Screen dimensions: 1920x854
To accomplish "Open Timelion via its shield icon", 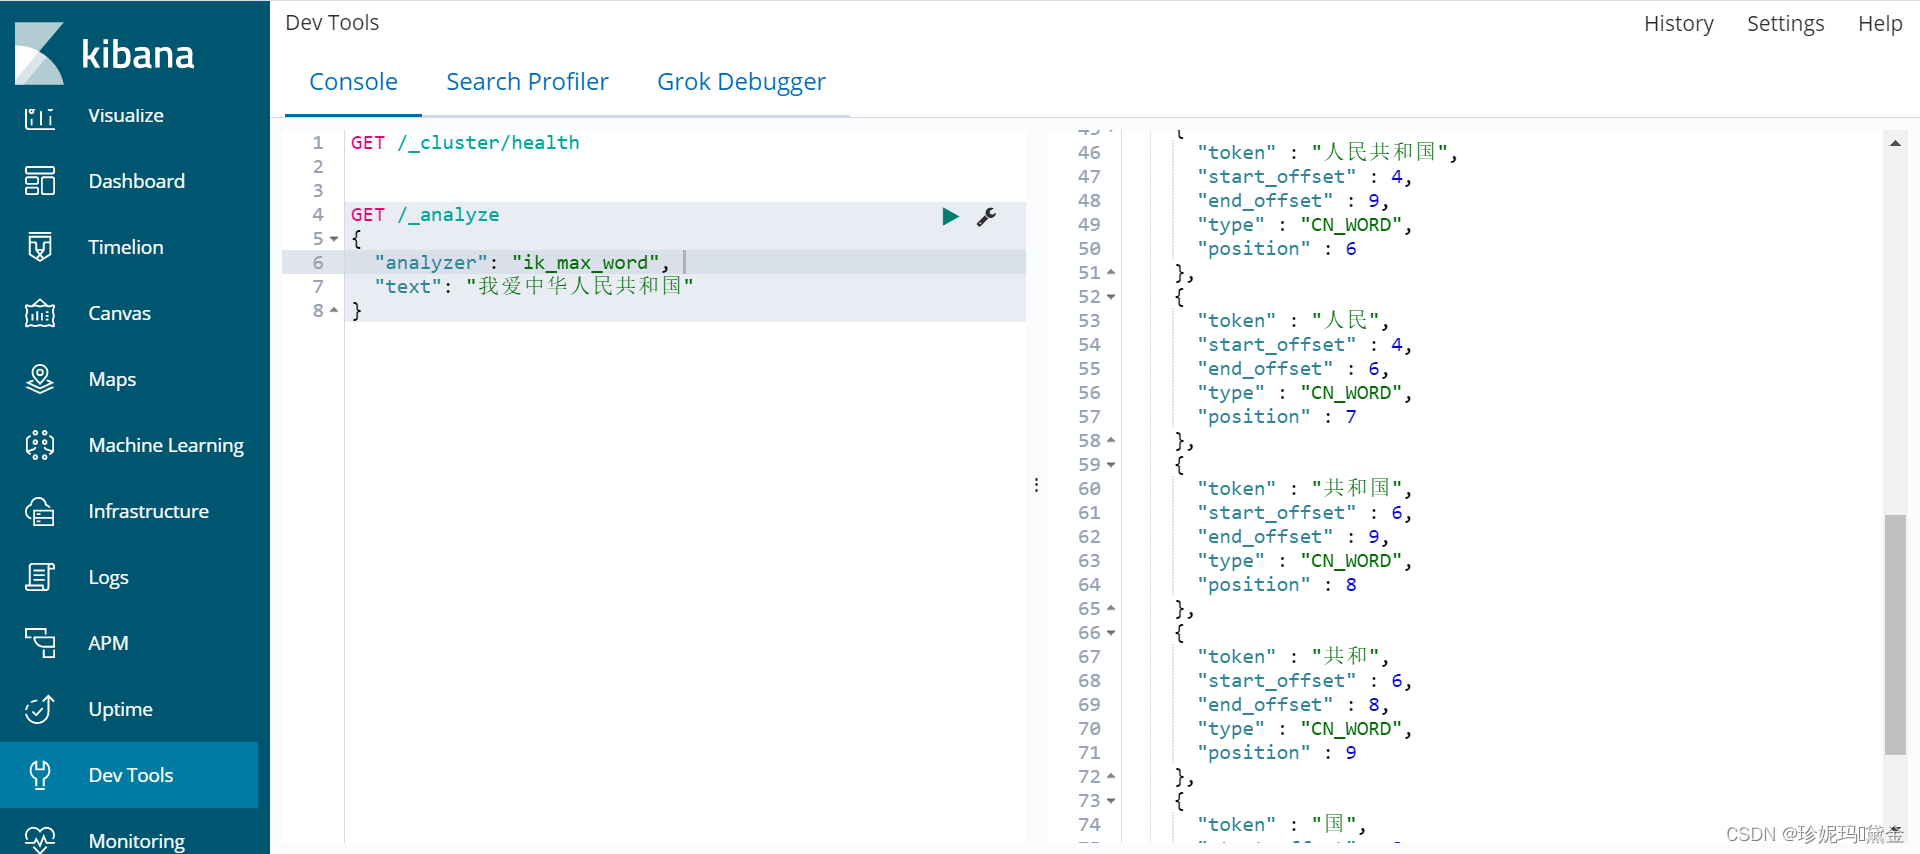I will (40, 247).
